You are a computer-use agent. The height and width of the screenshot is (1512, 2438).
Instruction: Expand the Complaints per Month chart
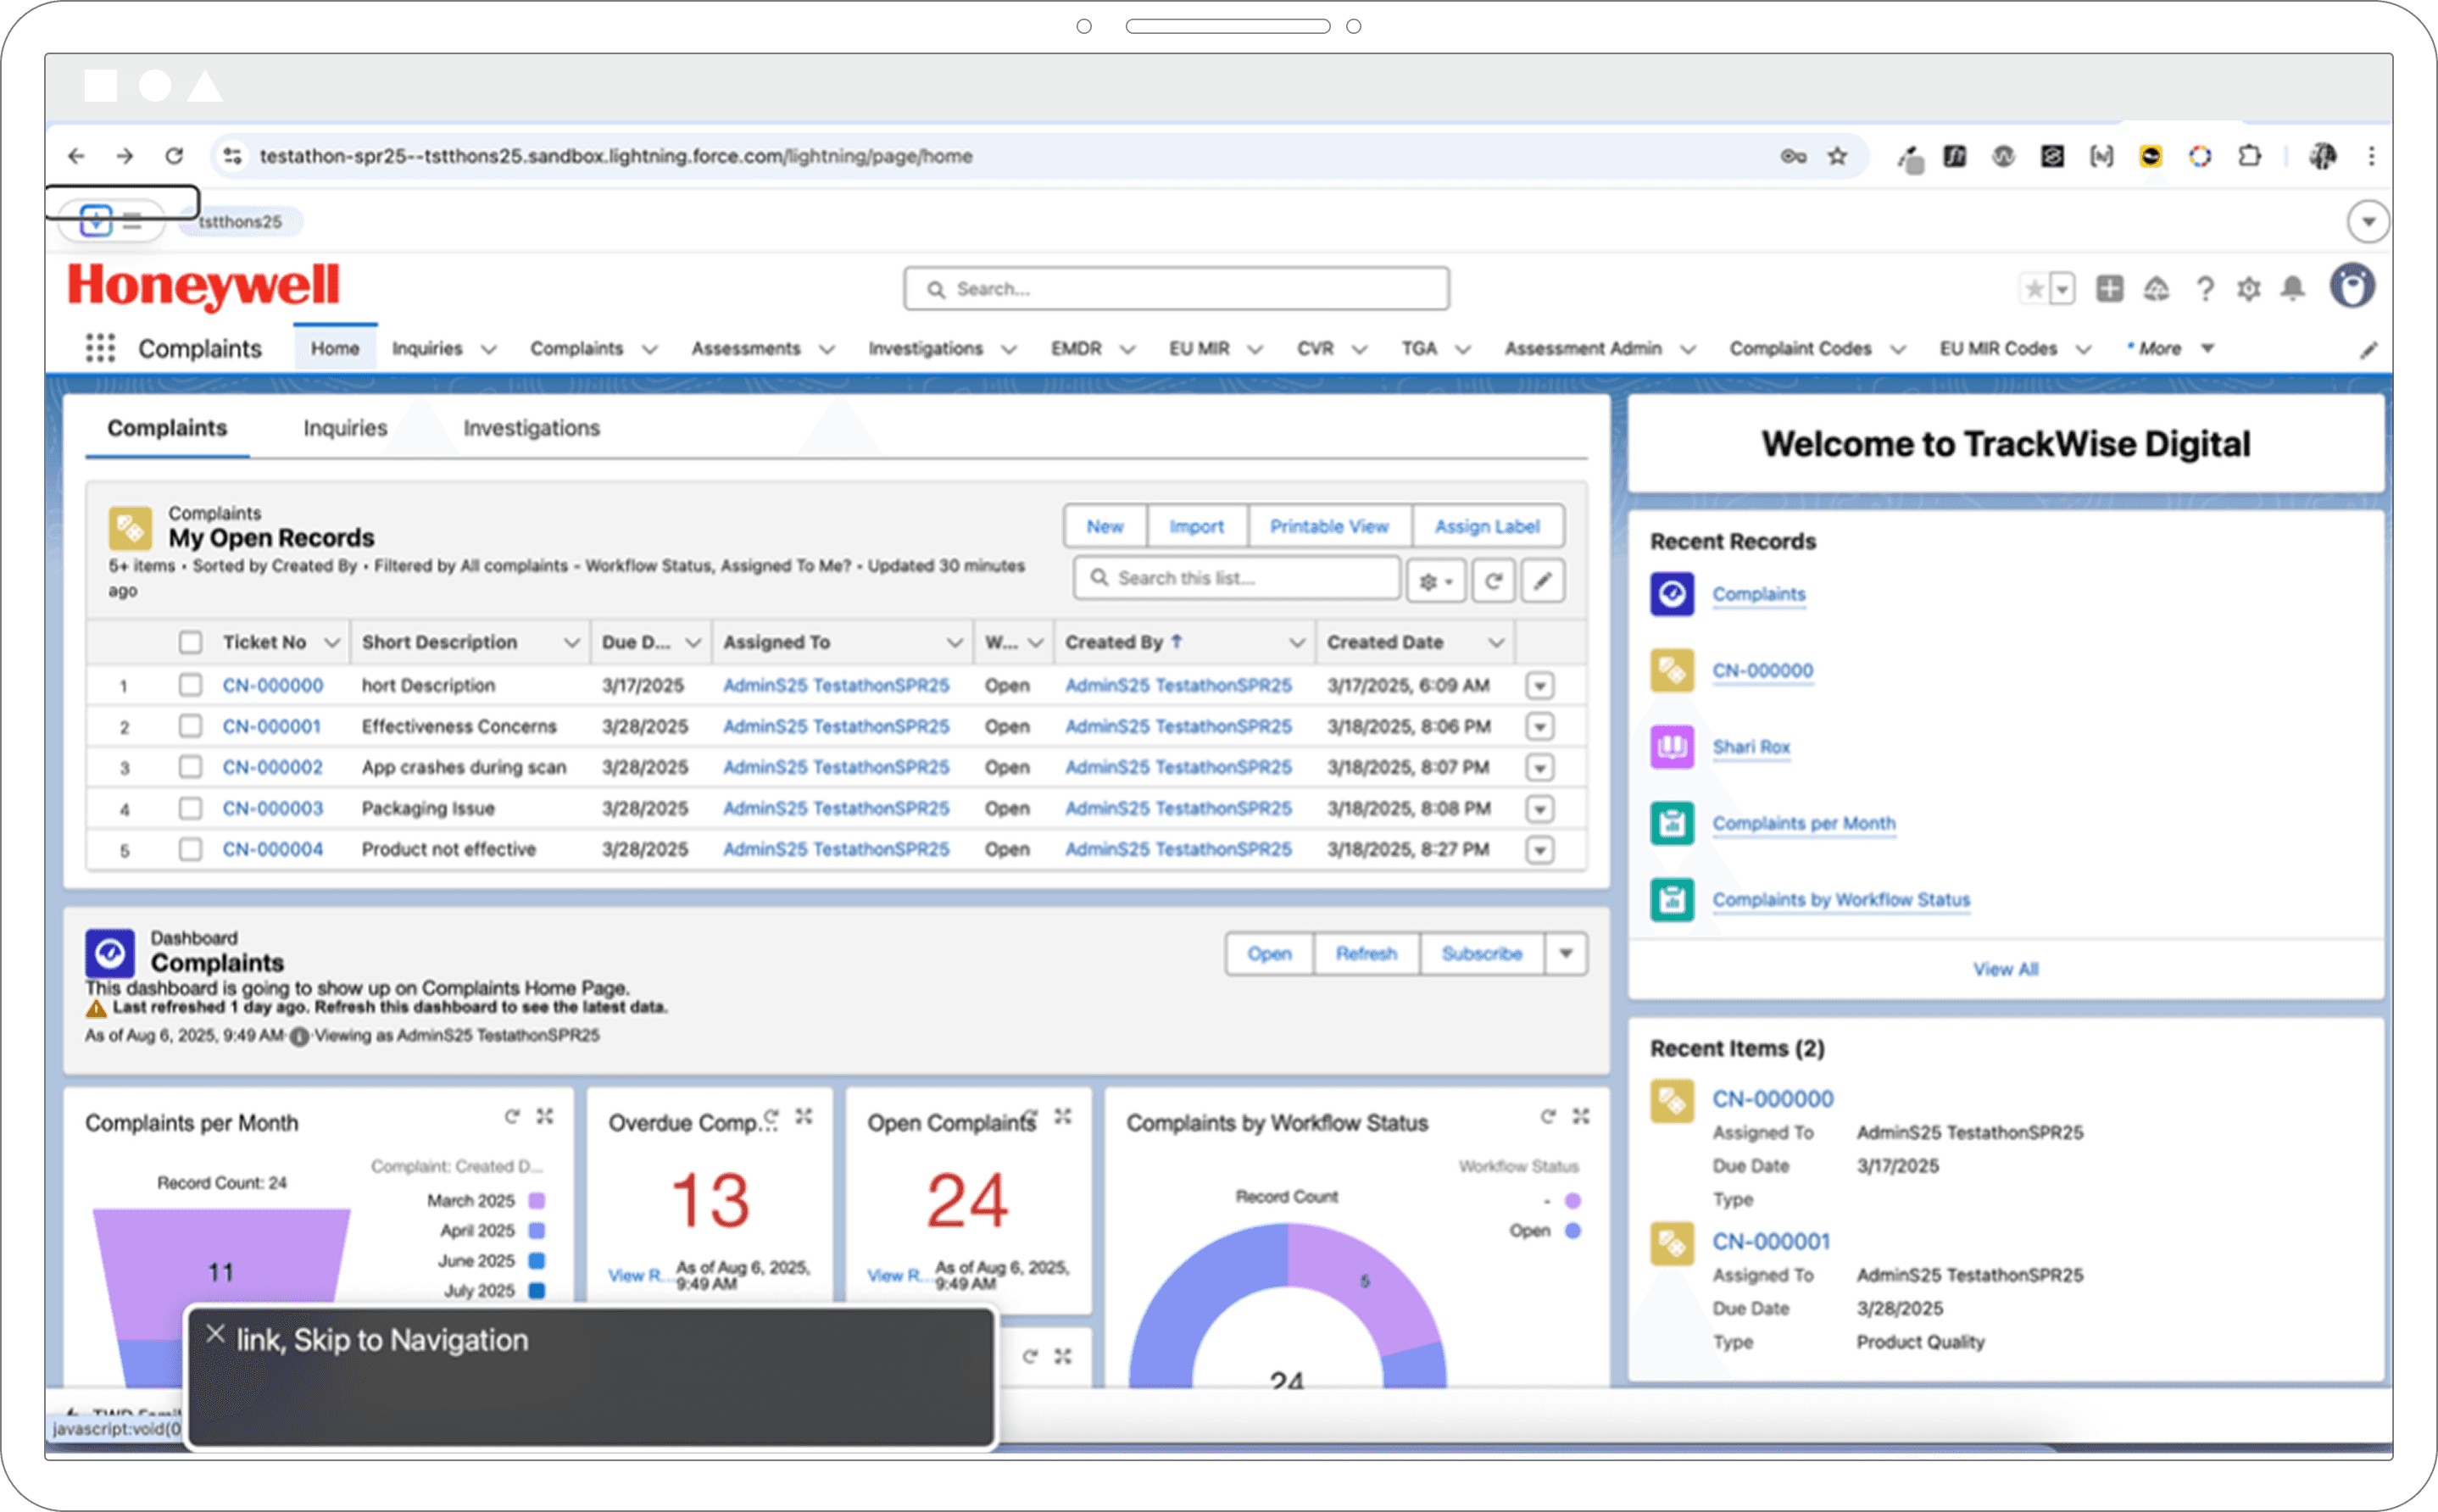pyautogui.click(x=545, y=1116)
